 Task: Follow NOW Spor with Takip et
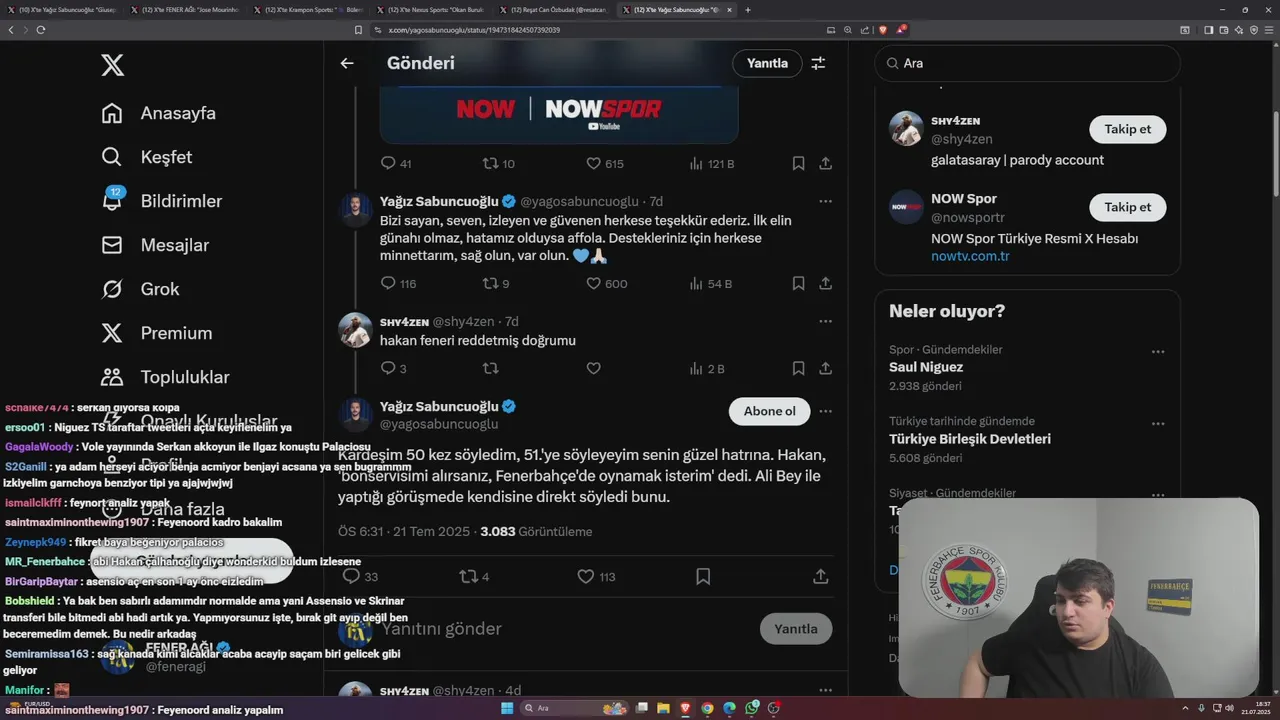1127,207
